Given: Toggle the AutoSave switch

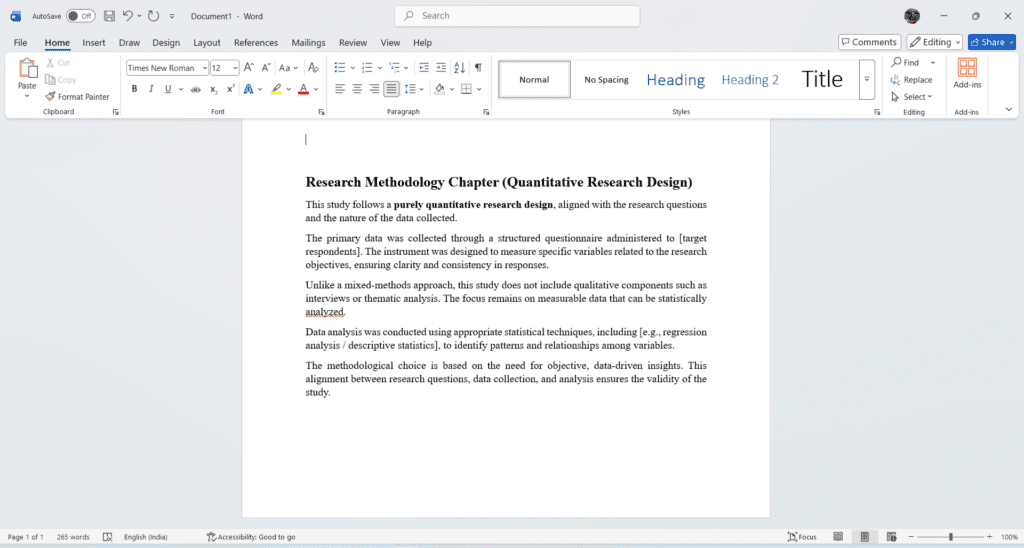Looking at the screenshot, I should [x=80, y=16].
